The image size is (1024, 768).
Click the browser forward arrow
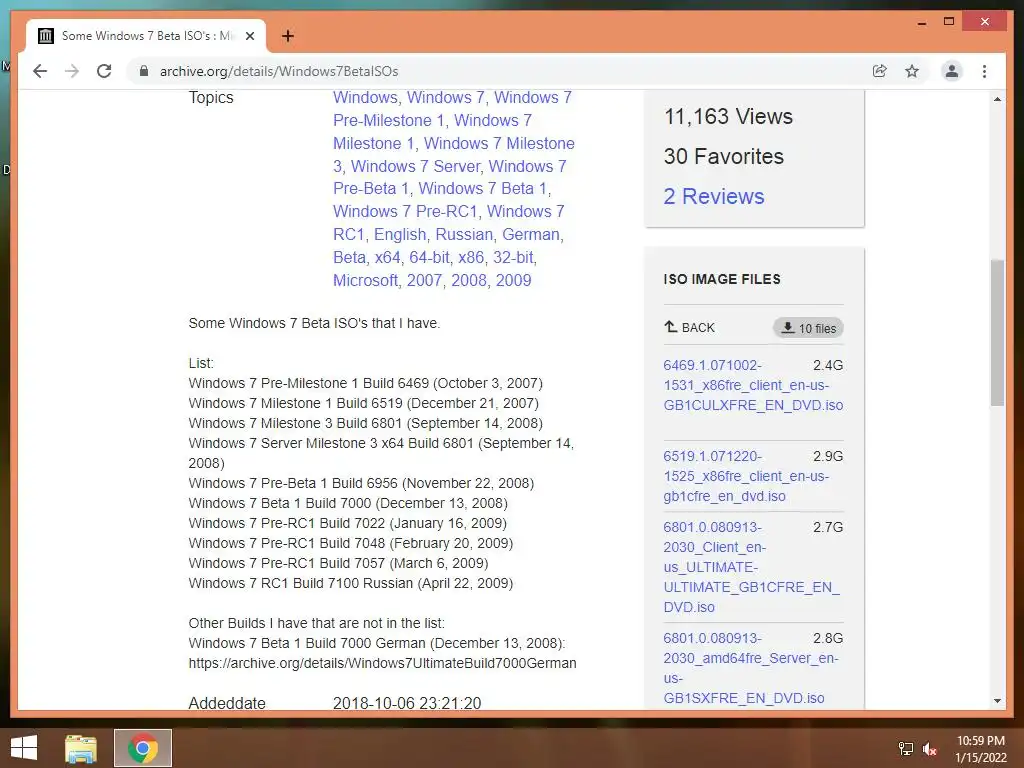[x=72, y=71]
